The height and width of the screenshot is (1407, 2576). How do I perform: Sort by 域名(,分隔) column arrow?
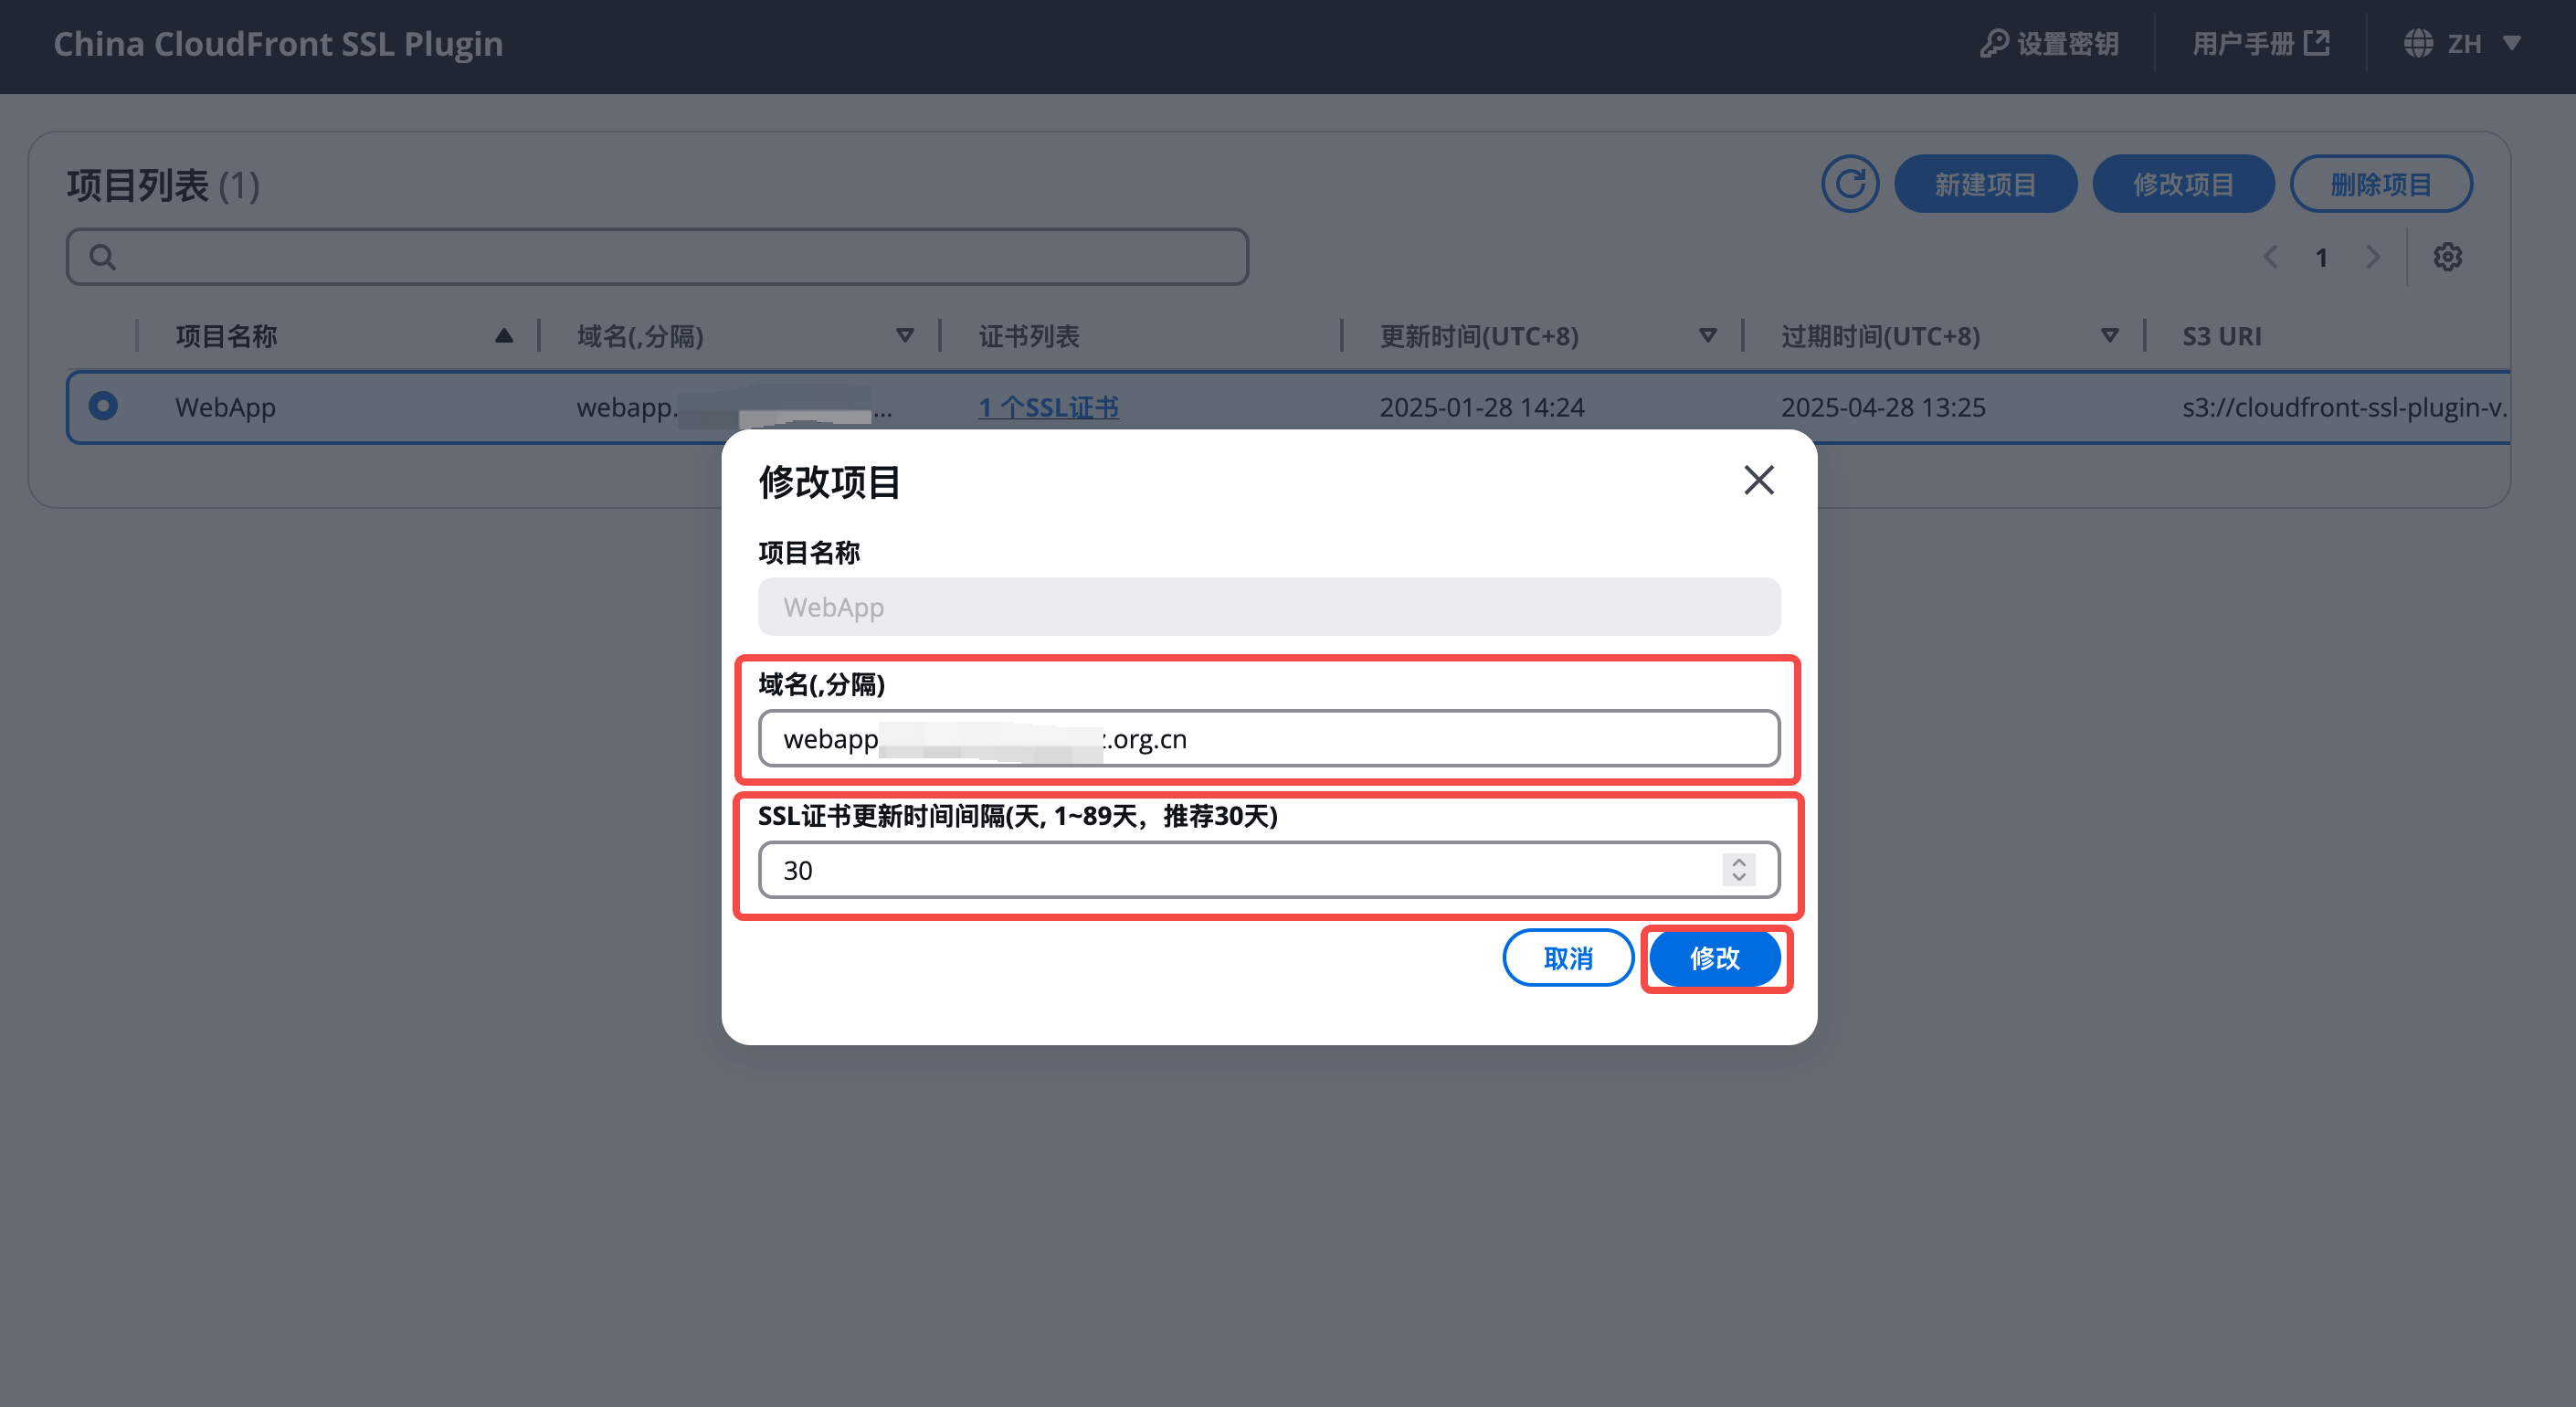click(904, 336)
